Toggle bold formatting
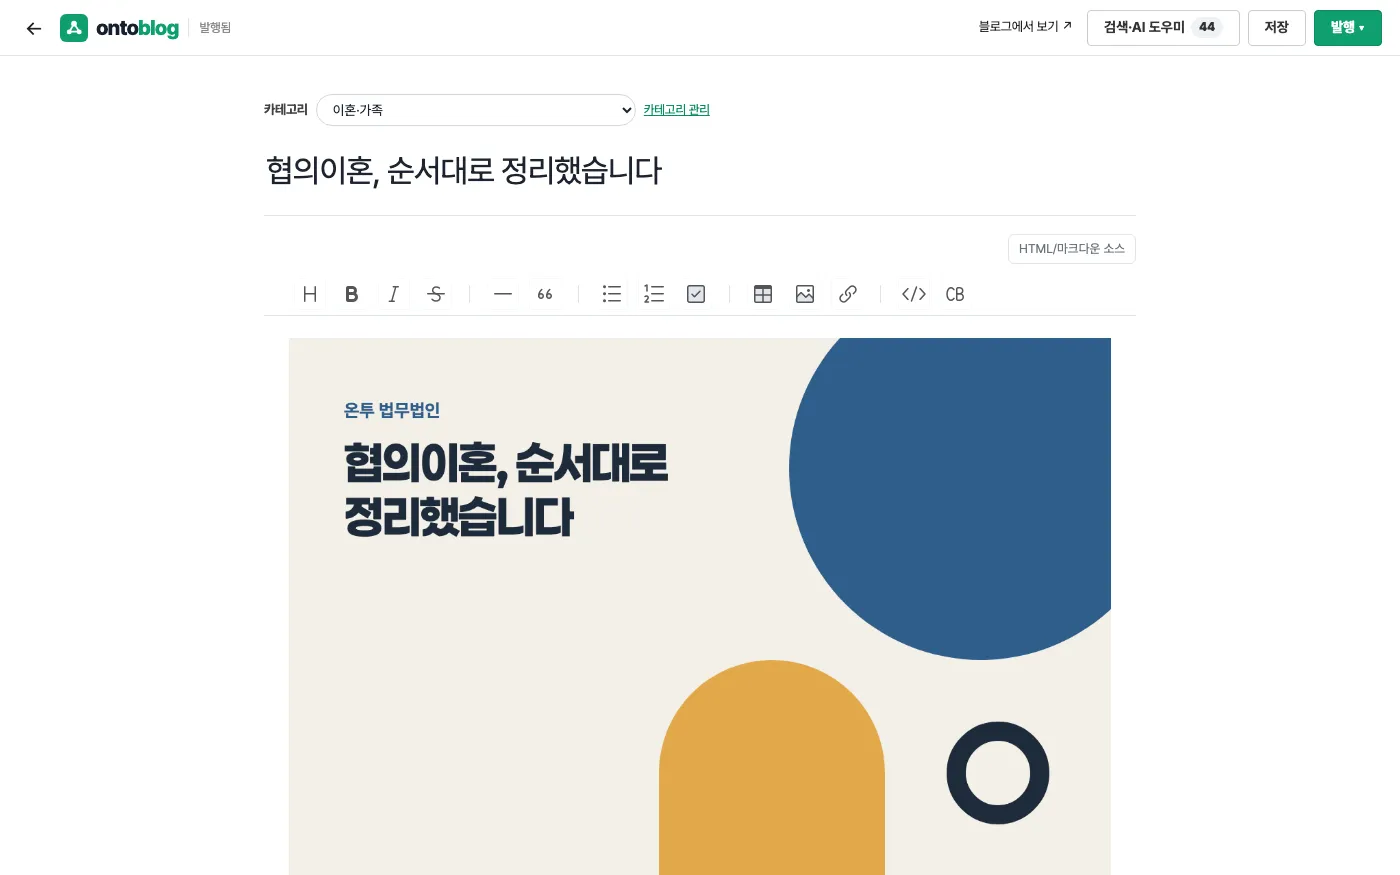This screenshot has width=1400, height=875. (352, 294)
